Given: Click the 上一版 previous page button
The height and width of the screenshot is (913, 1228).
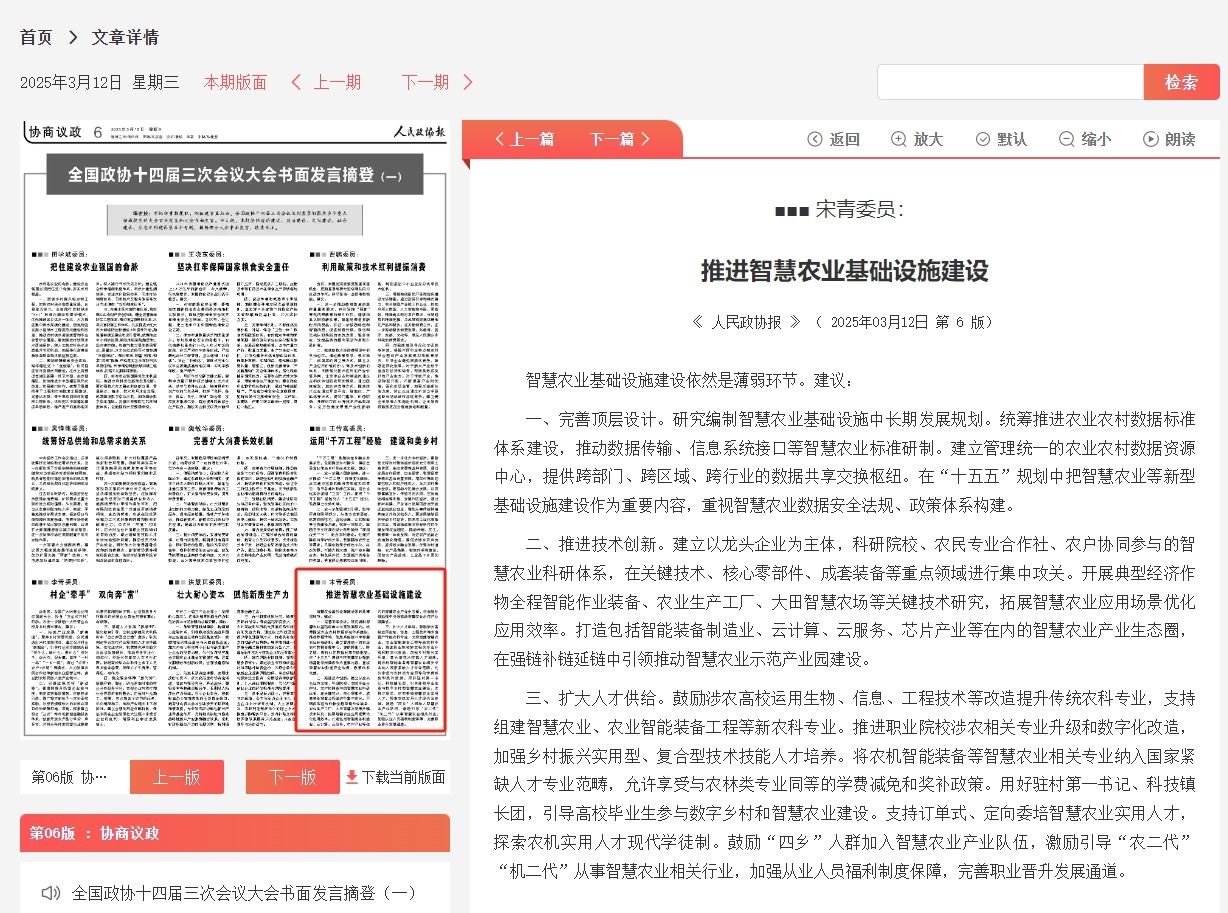Looking at the screenshot, I should 177,777.
